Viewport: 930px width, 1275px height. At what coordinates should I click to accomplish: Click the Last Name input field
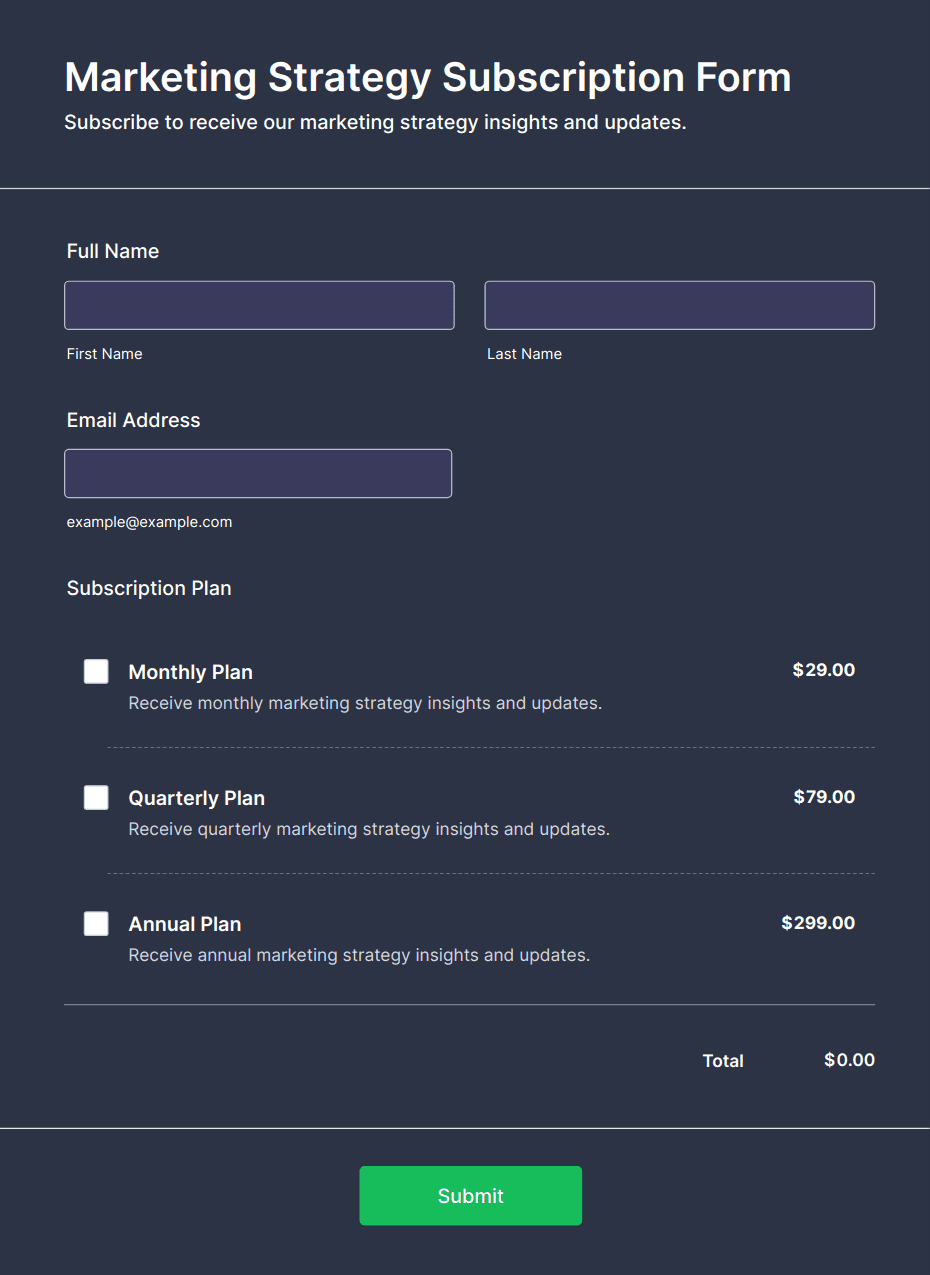[680, 305]
